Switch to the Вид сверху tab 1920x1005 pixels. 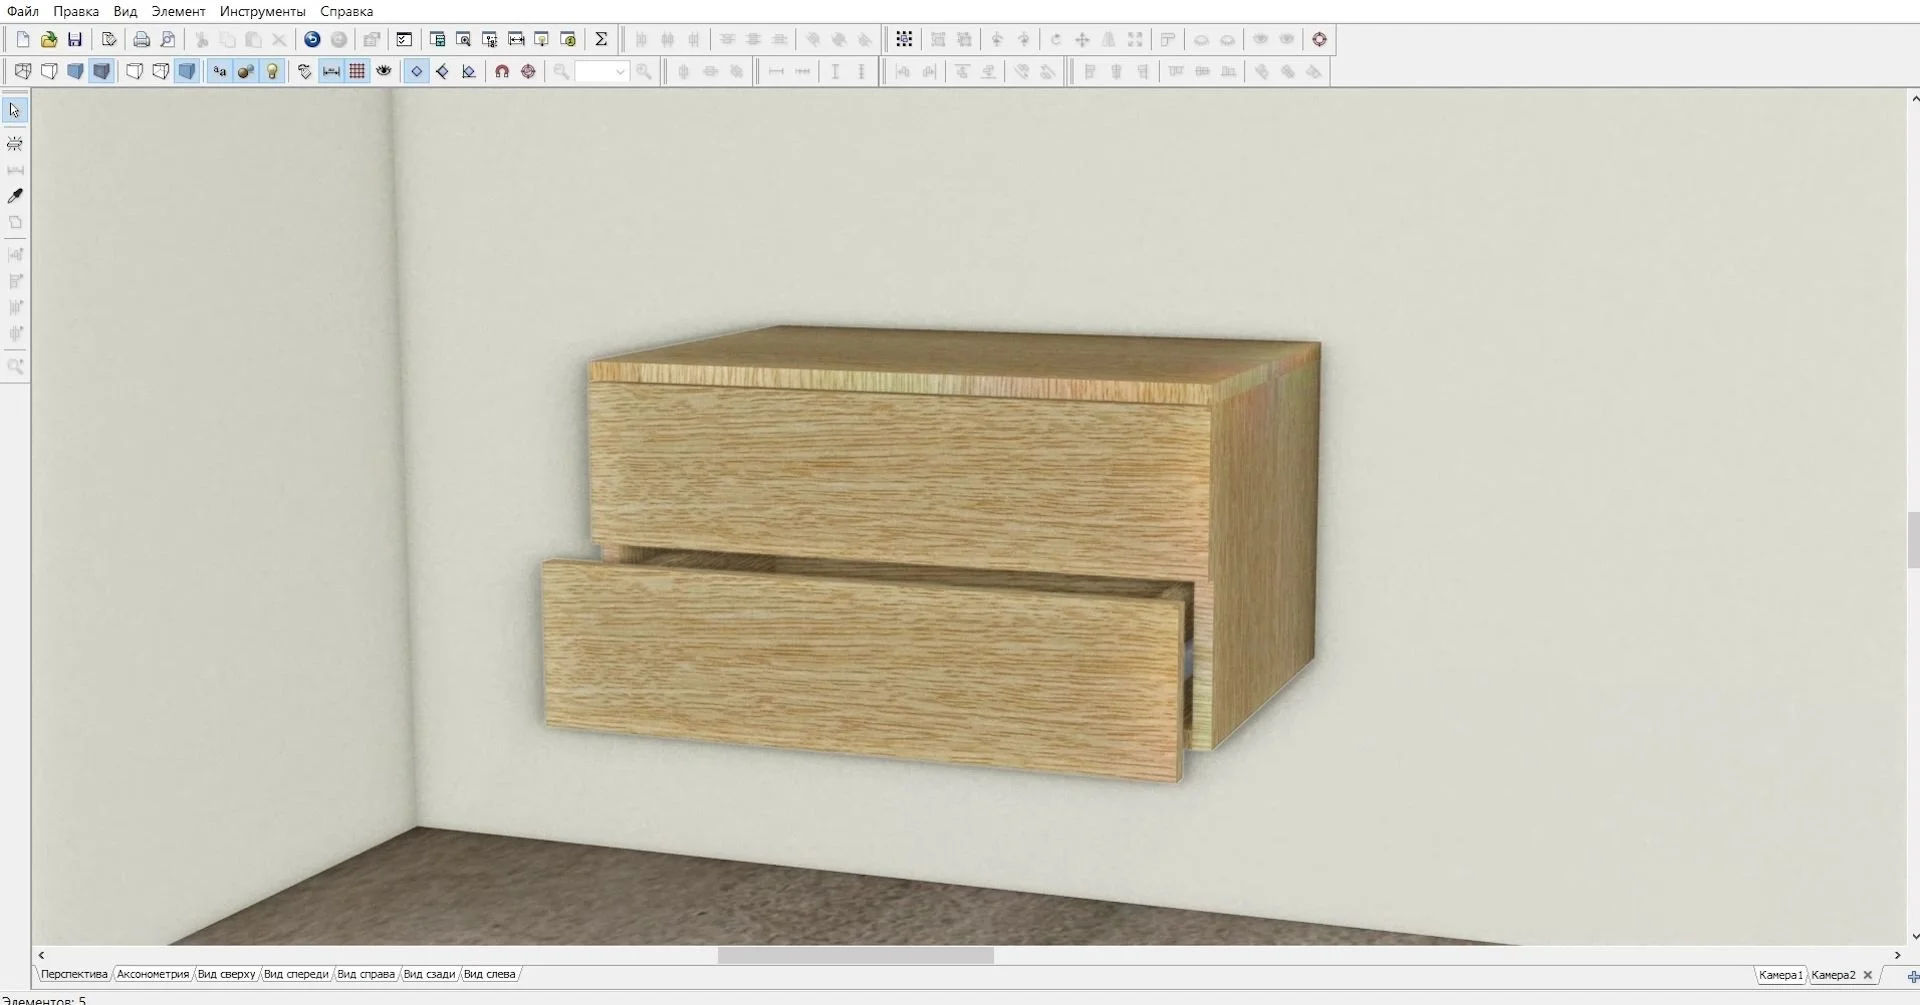tap(226, 974)
